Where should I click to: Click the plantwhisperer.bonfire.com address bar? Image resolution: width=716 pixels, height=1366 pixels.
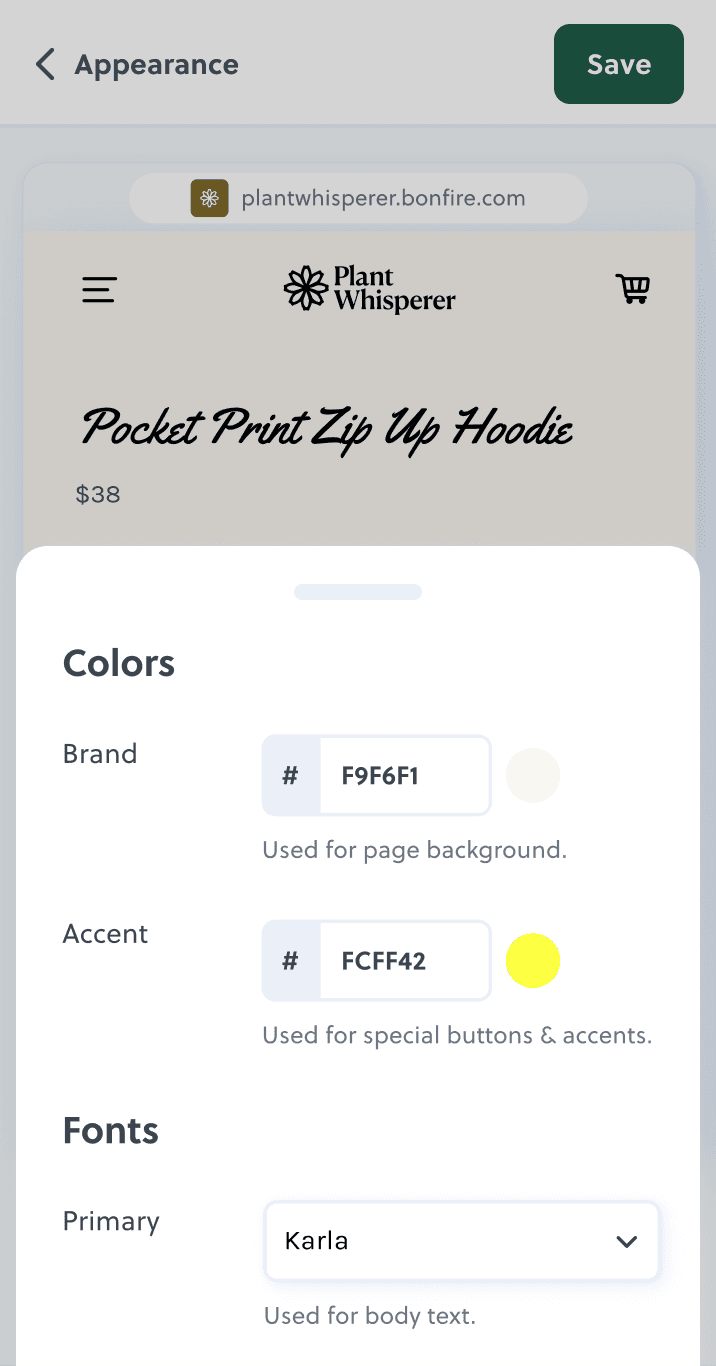pyautogui.click(x=382, y=198)
